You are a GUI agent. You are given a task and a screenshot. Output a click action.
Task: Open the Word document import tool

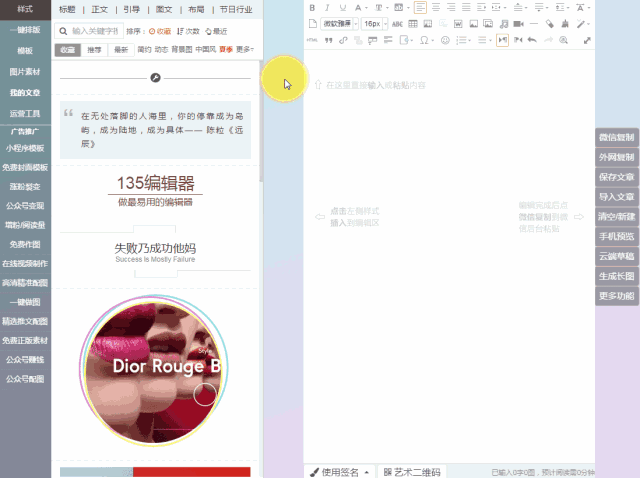458,24
